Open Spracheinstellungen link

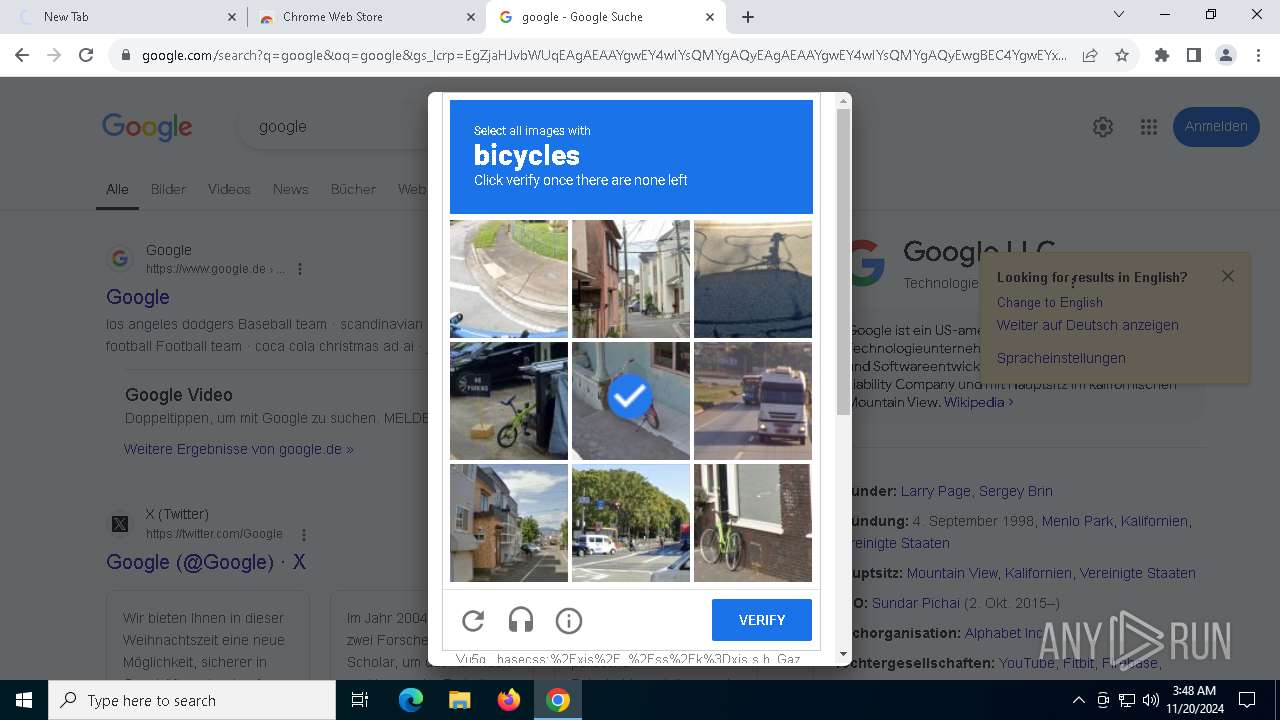click(1061, 358)
